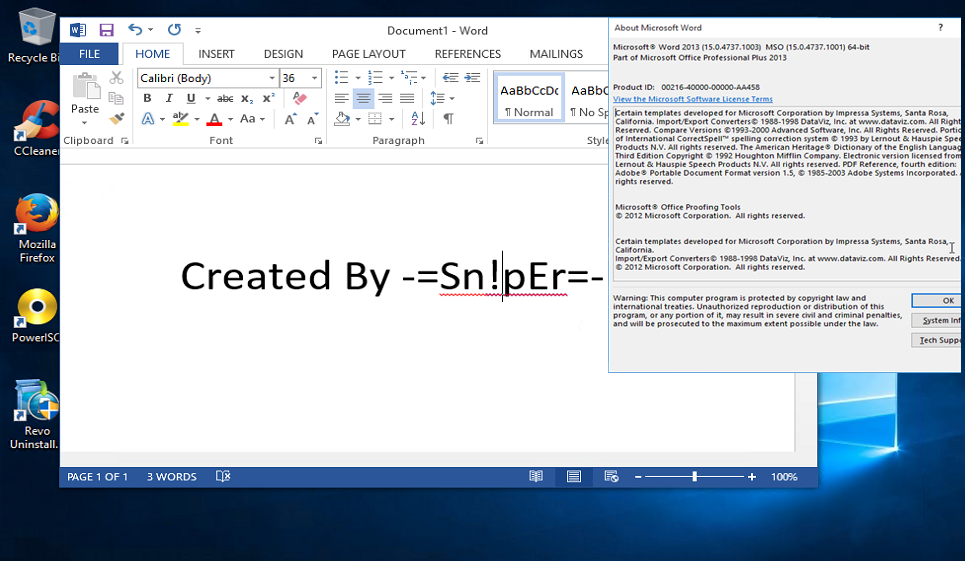Switch to the MAILINGS tab
The image size is (965, 561).
[556, 54]
